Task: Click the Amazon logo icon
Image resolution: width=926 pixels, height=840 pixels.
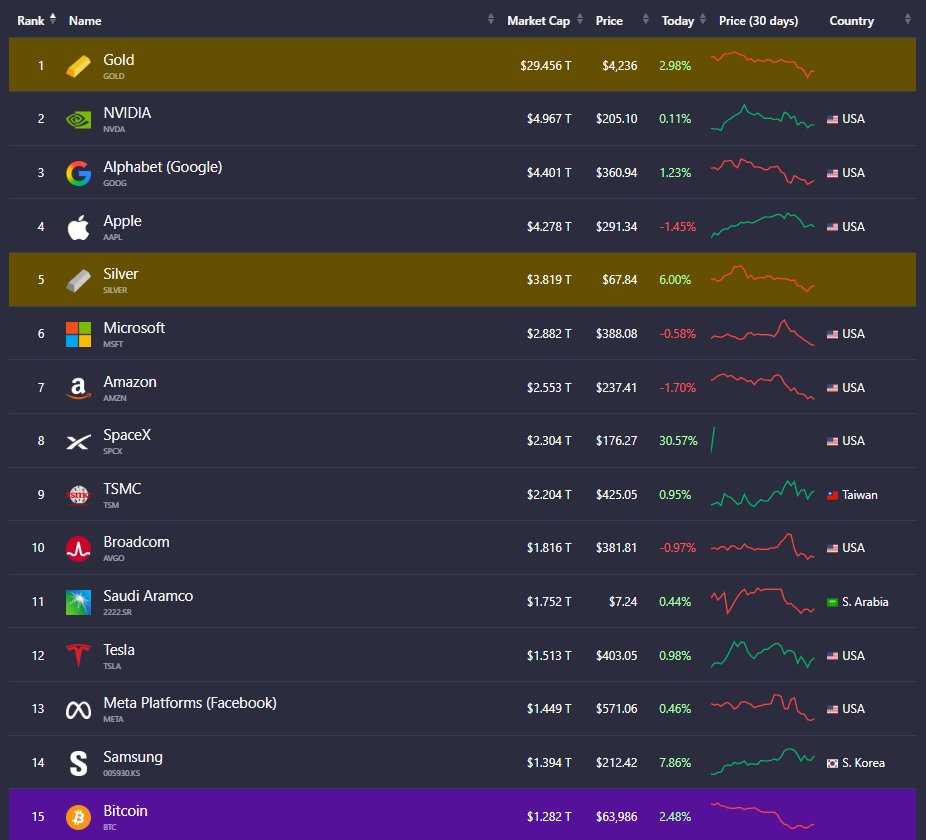Action: click(78, 388)
